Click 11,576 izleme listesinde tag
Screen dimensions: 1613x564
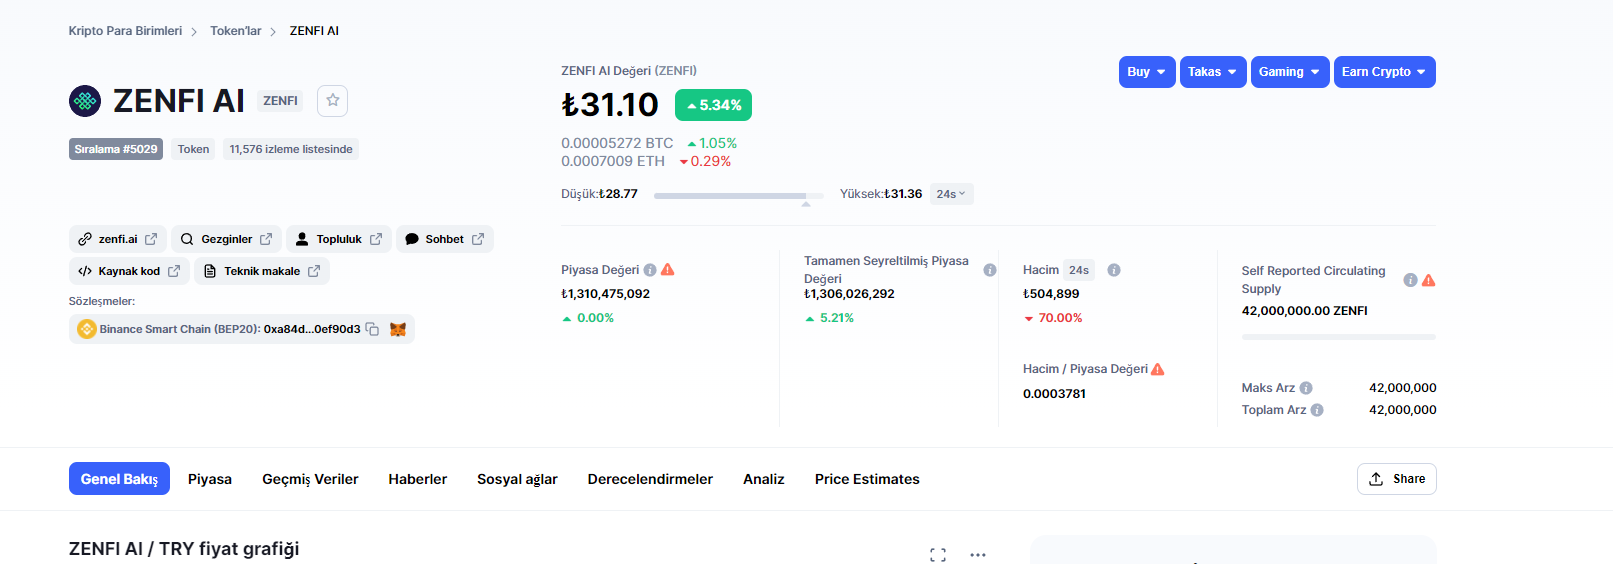point(291,149)
